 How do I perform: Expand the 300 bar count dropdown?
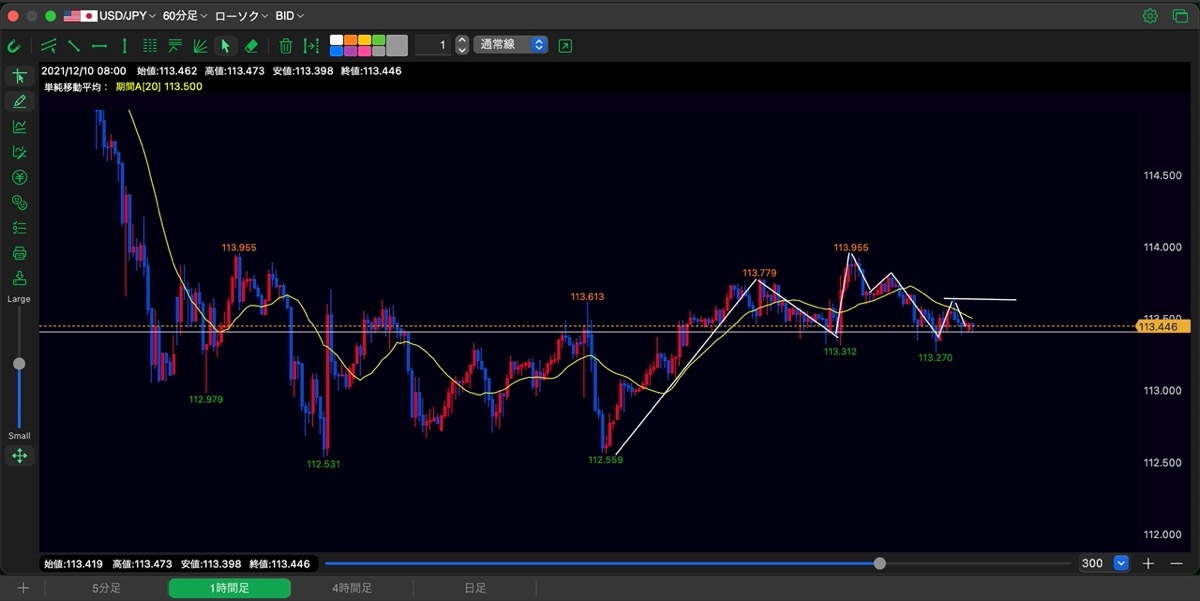(x=1120, y=564)
